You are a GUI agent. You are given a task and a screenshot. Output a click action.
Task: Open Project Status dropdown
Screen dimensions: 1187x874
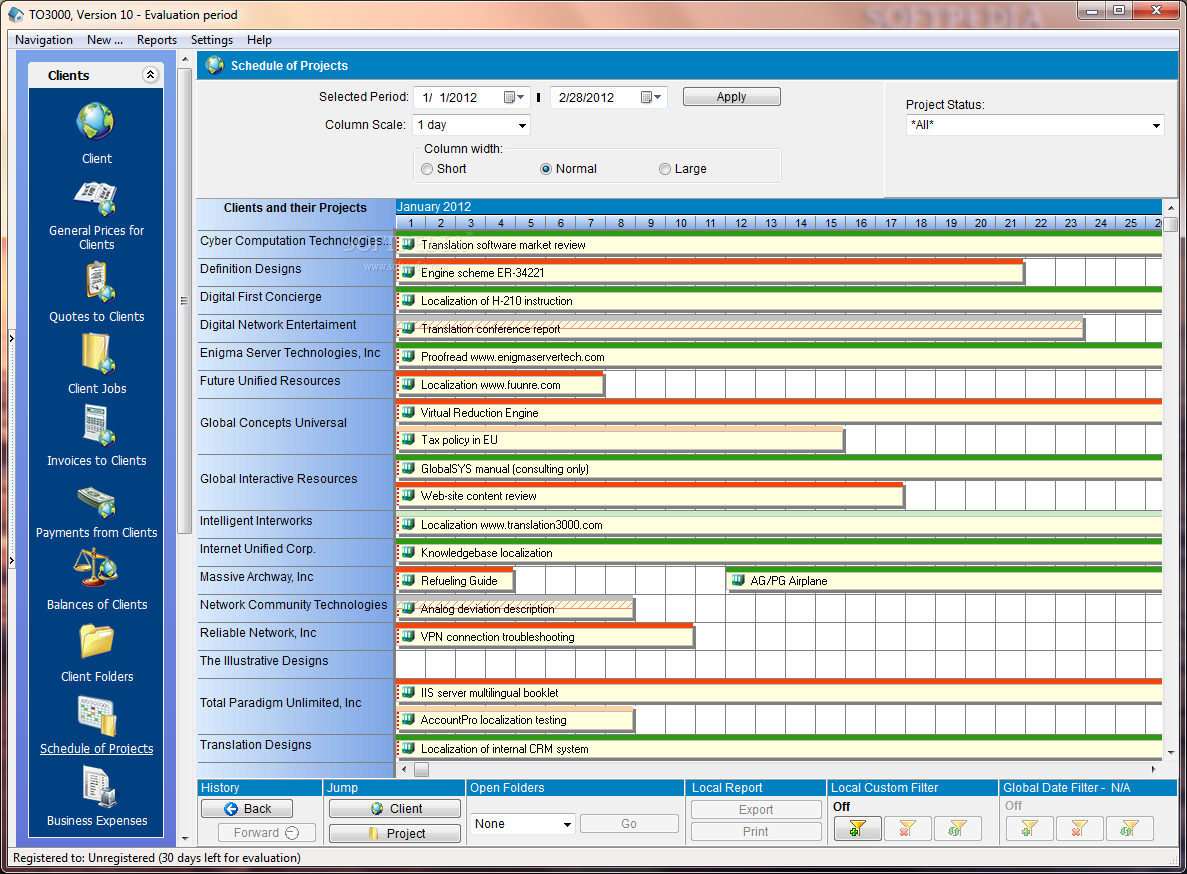pyautogui.click(x=1156, y=126)
